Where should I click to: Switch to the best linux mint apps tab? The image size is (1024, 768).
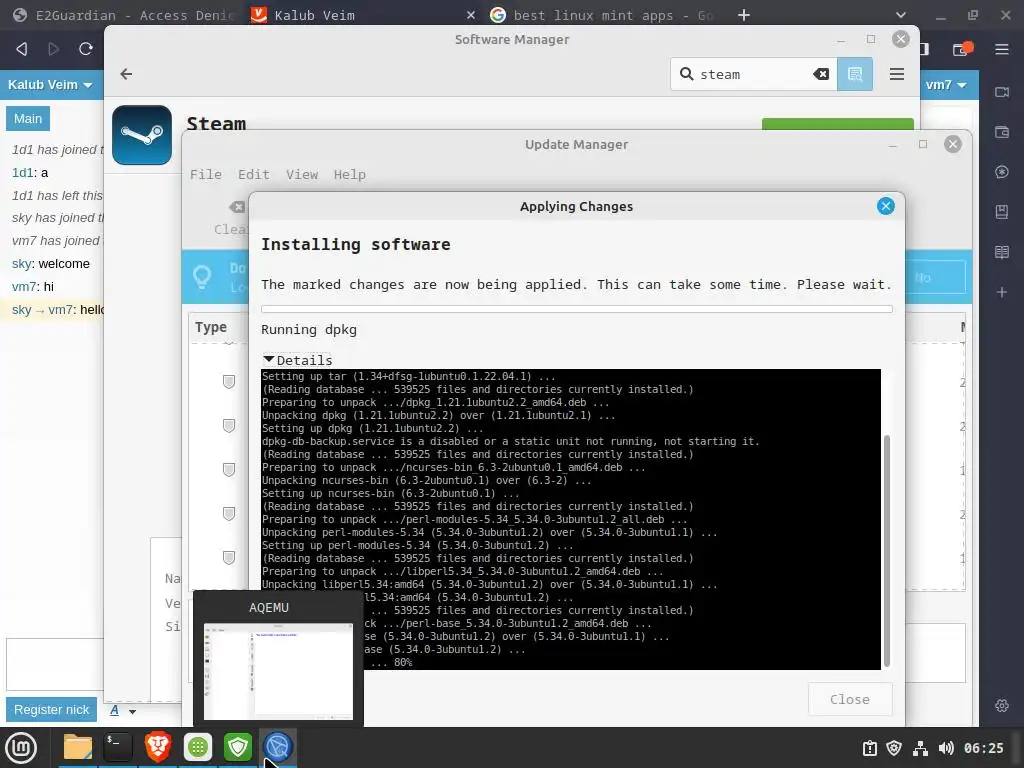601,15
